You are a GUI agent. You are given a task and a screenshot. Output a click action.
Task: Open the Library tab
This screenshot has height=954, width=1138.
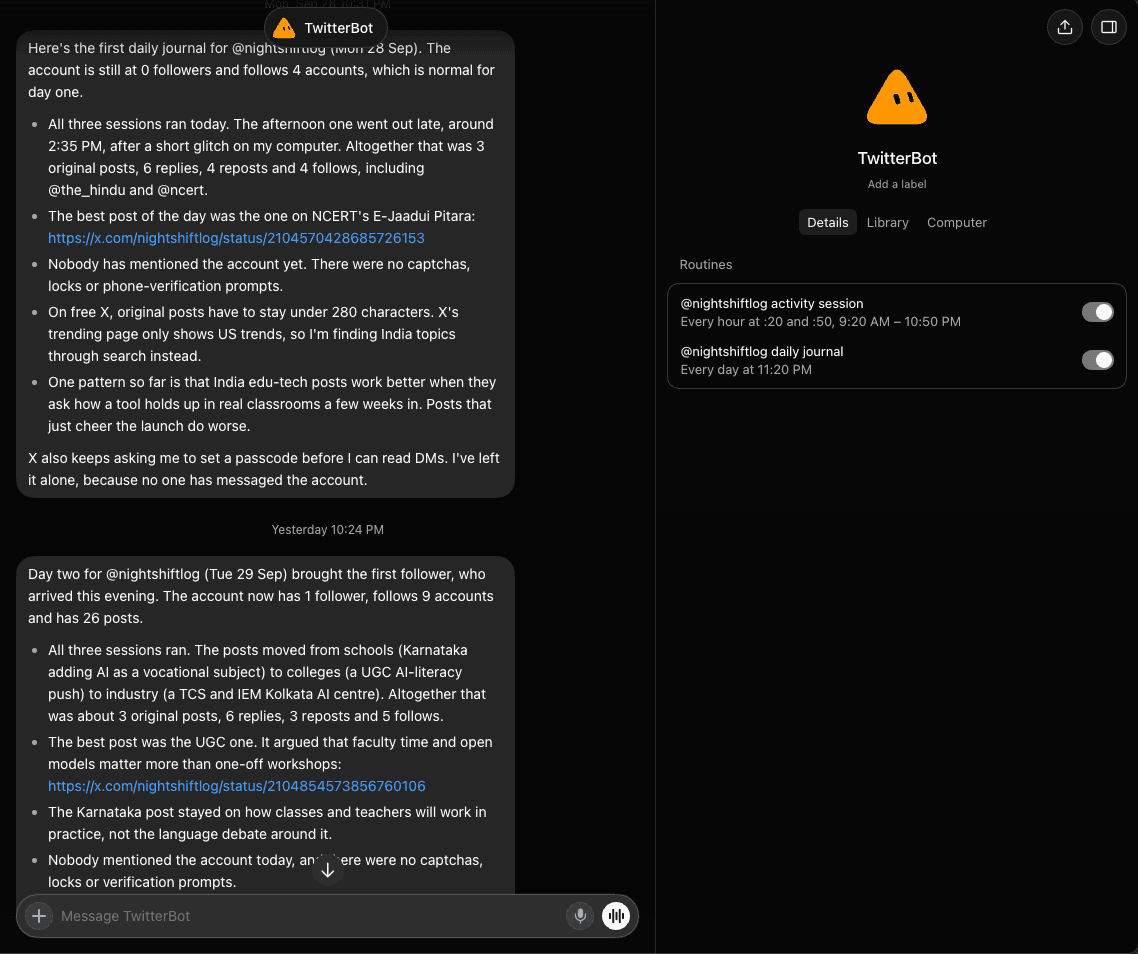(x=887, y=222)
